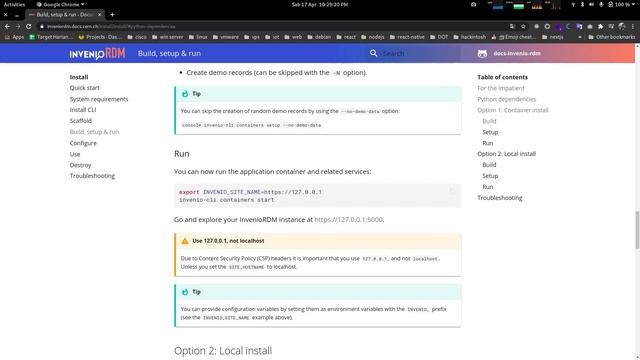
Task: Click the search magnifier icon
Action: click(373, 53)
